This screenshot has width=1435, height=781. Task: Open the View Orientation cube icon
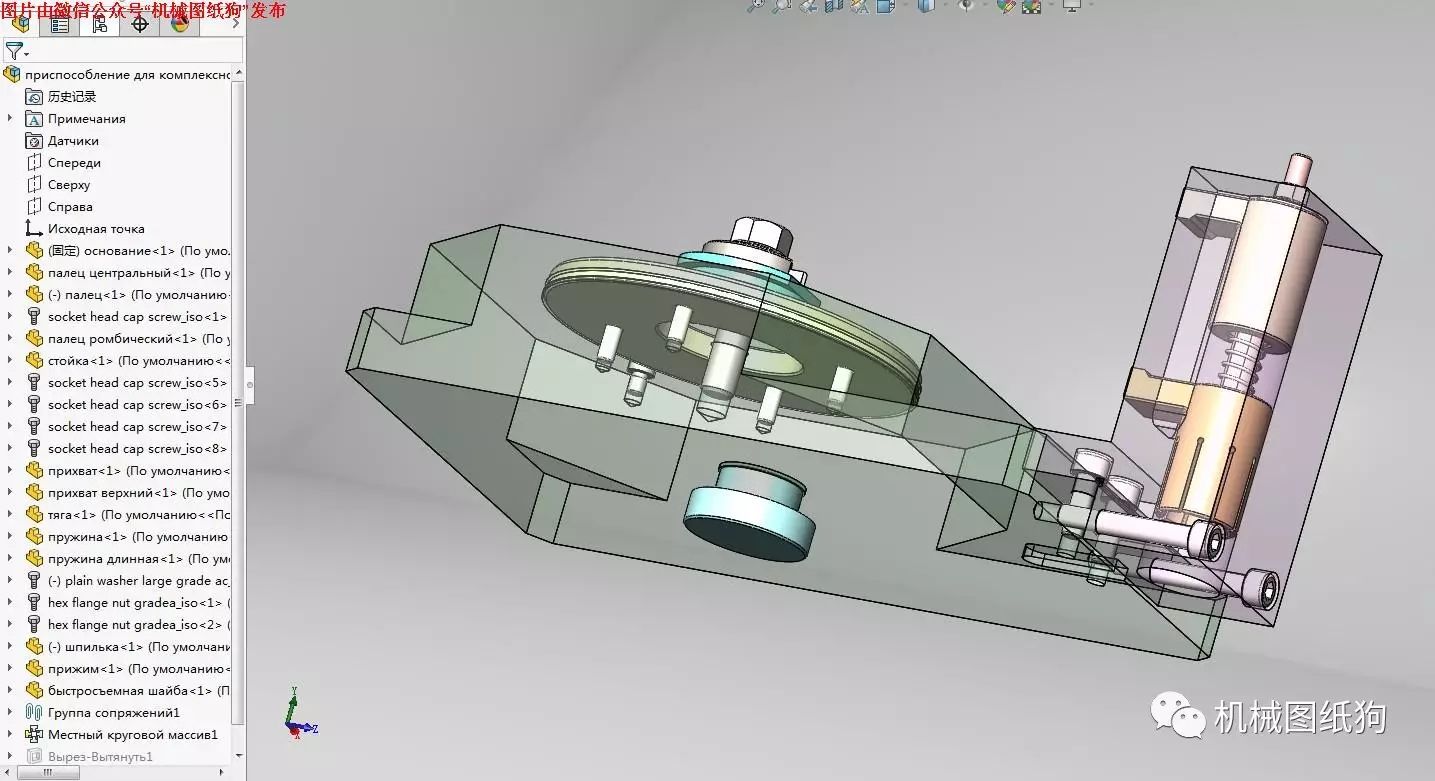884,6
